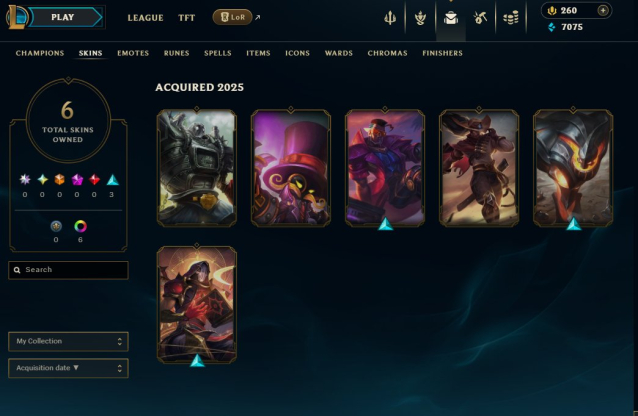Screen dimensions: 638x416
Task: Switch to the Chromas tab
Action: [x=387, y=53]
